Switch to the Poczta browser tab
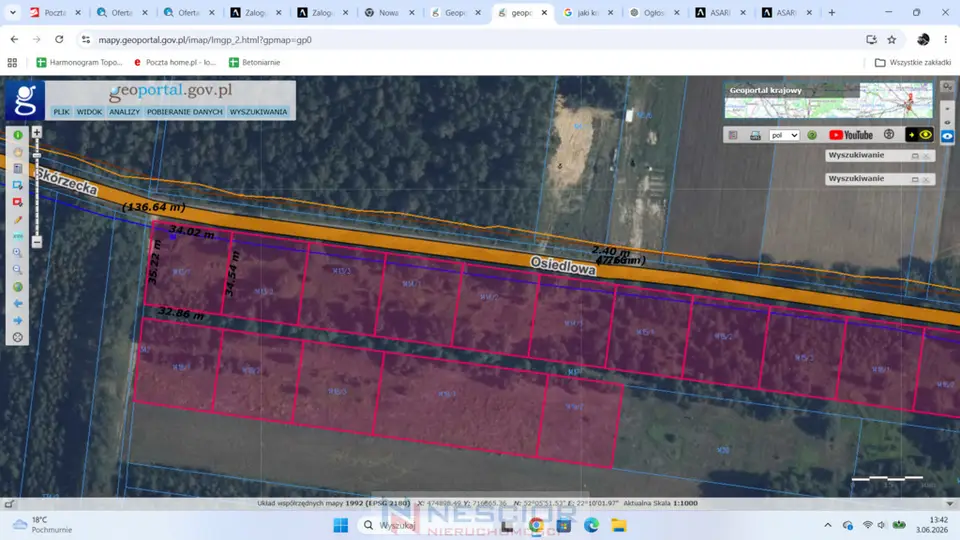The width and height of the screenshot is (960, 540). [x=55, y=12]
